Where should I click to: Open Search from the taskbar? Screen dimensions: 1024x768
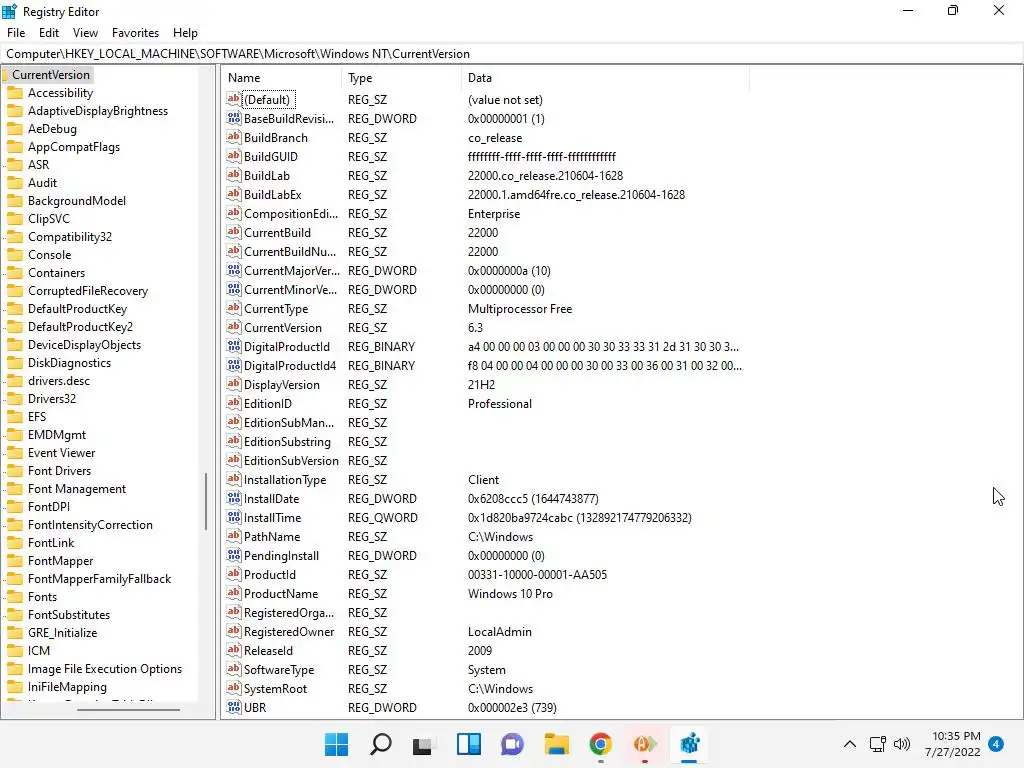[381, 744]
